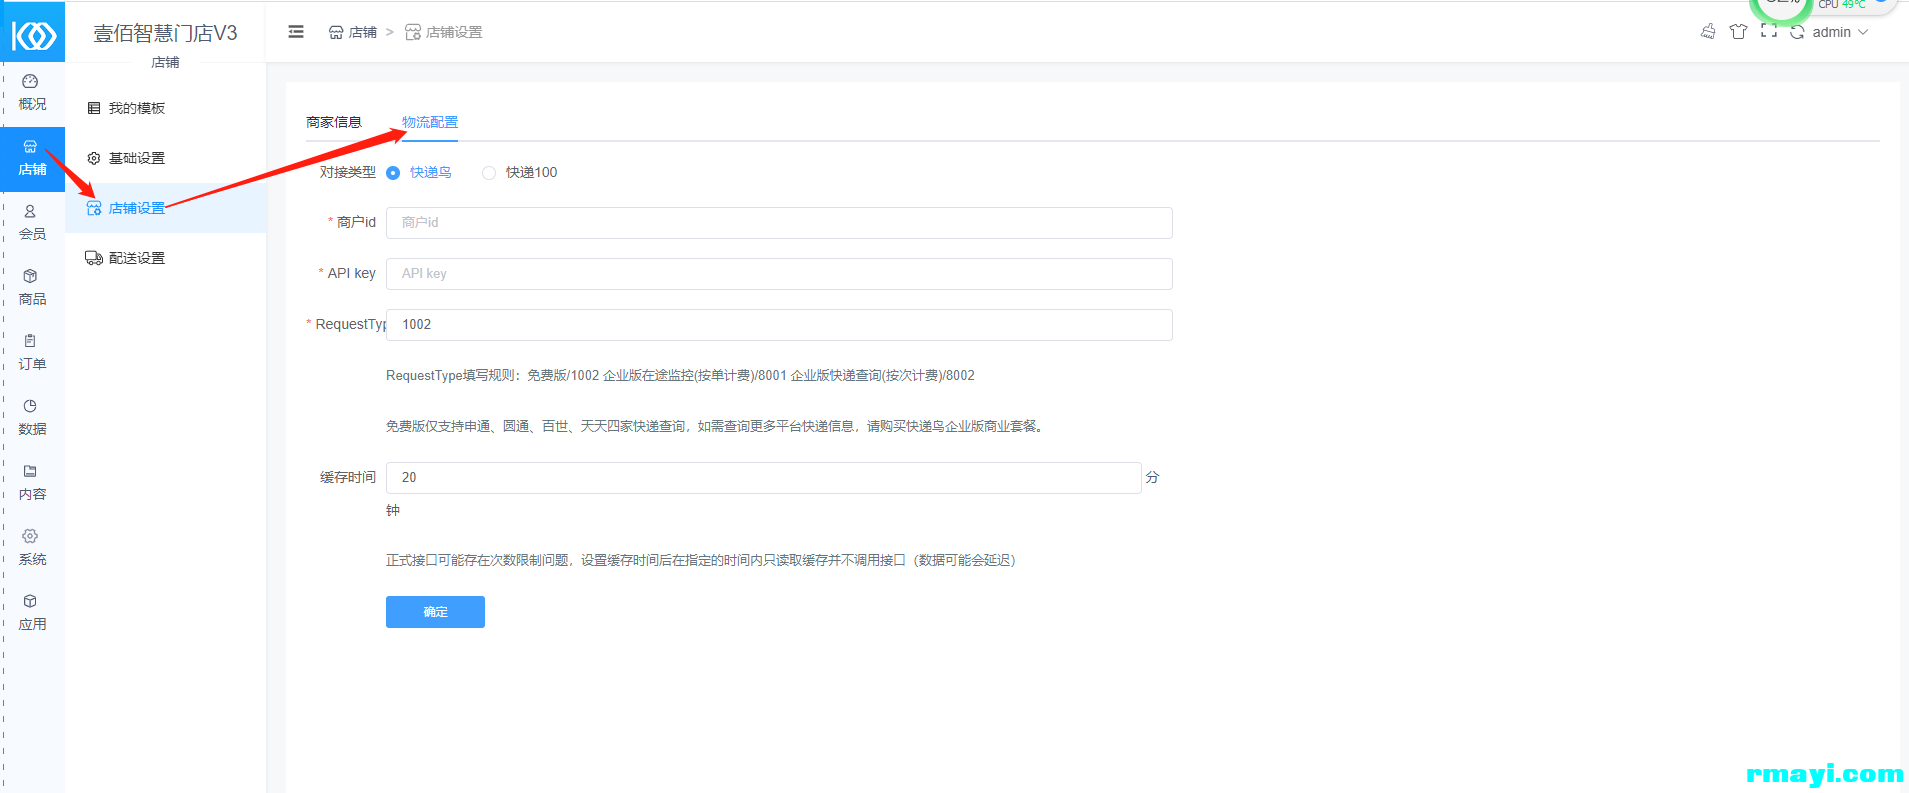
Task: Click the CPU temperature widget at top-right
Action: (1842, 5)
